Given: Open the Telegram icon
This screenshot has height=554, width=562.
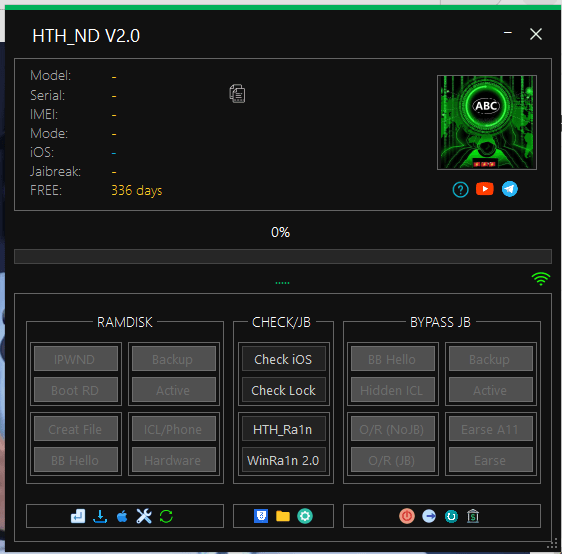Looking at the screenshot, I should 509,189.
